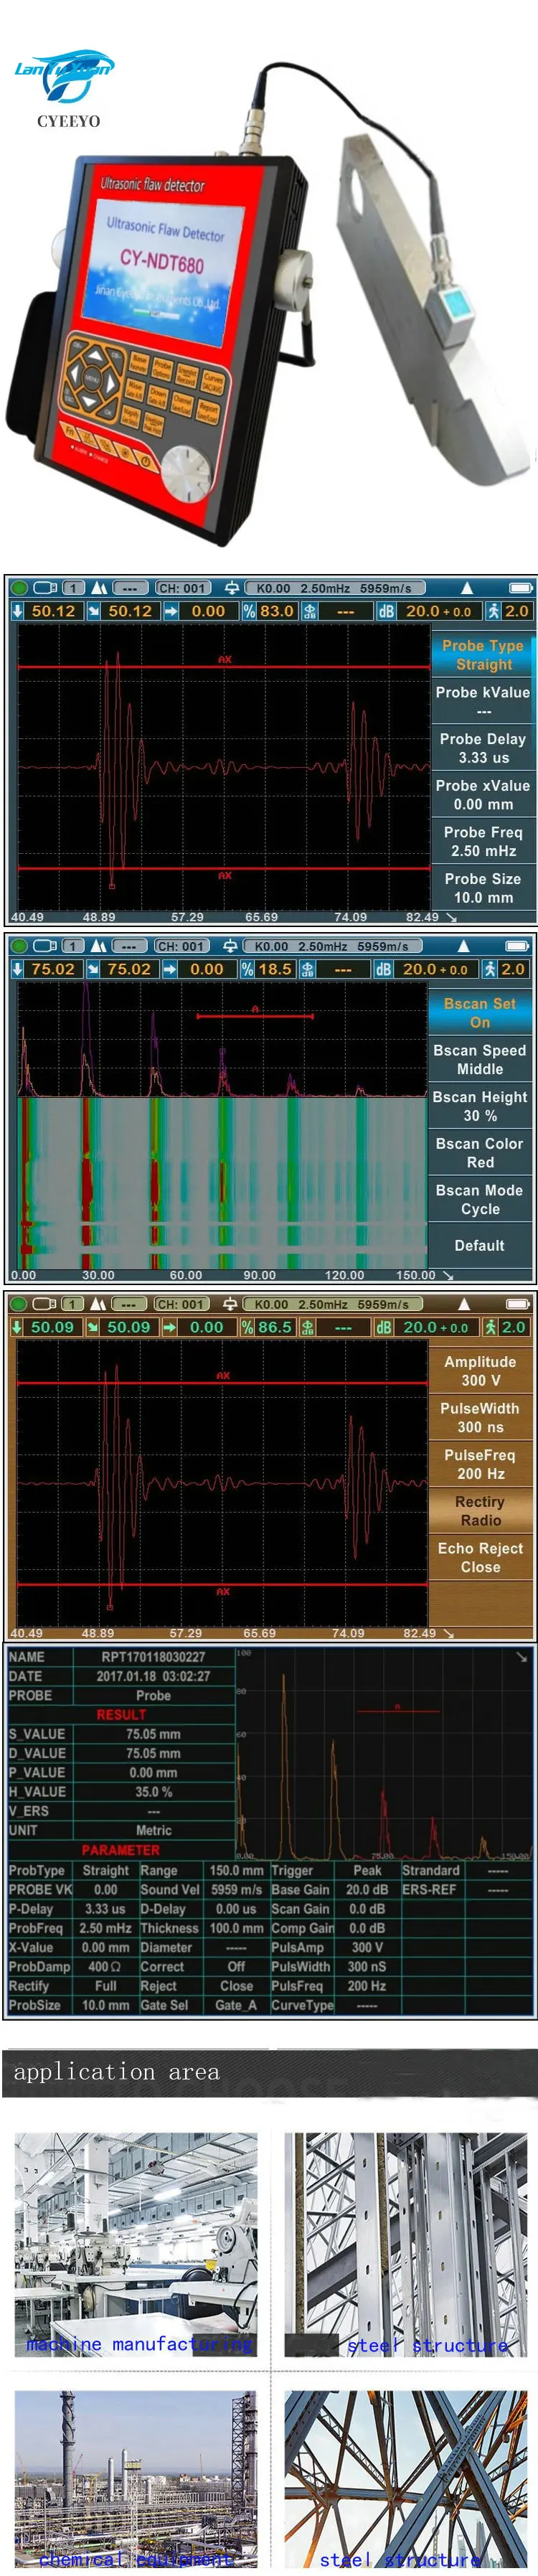Click the ProbDamp 400 Ω cell

tap(72, 1967)
